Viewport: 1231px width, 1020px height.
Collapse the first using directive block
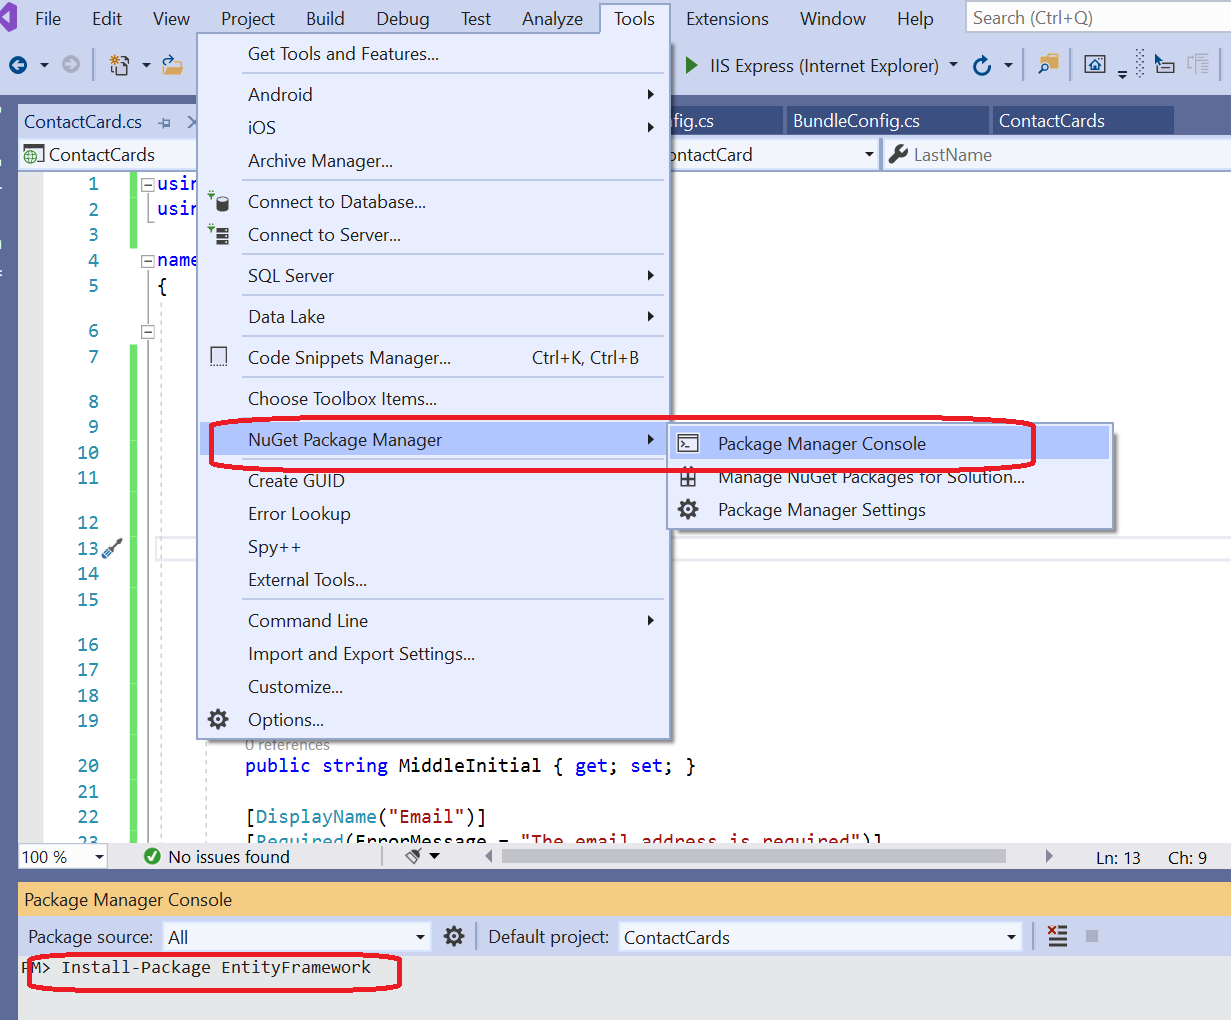pyautogui.click(x=148, y=184)
